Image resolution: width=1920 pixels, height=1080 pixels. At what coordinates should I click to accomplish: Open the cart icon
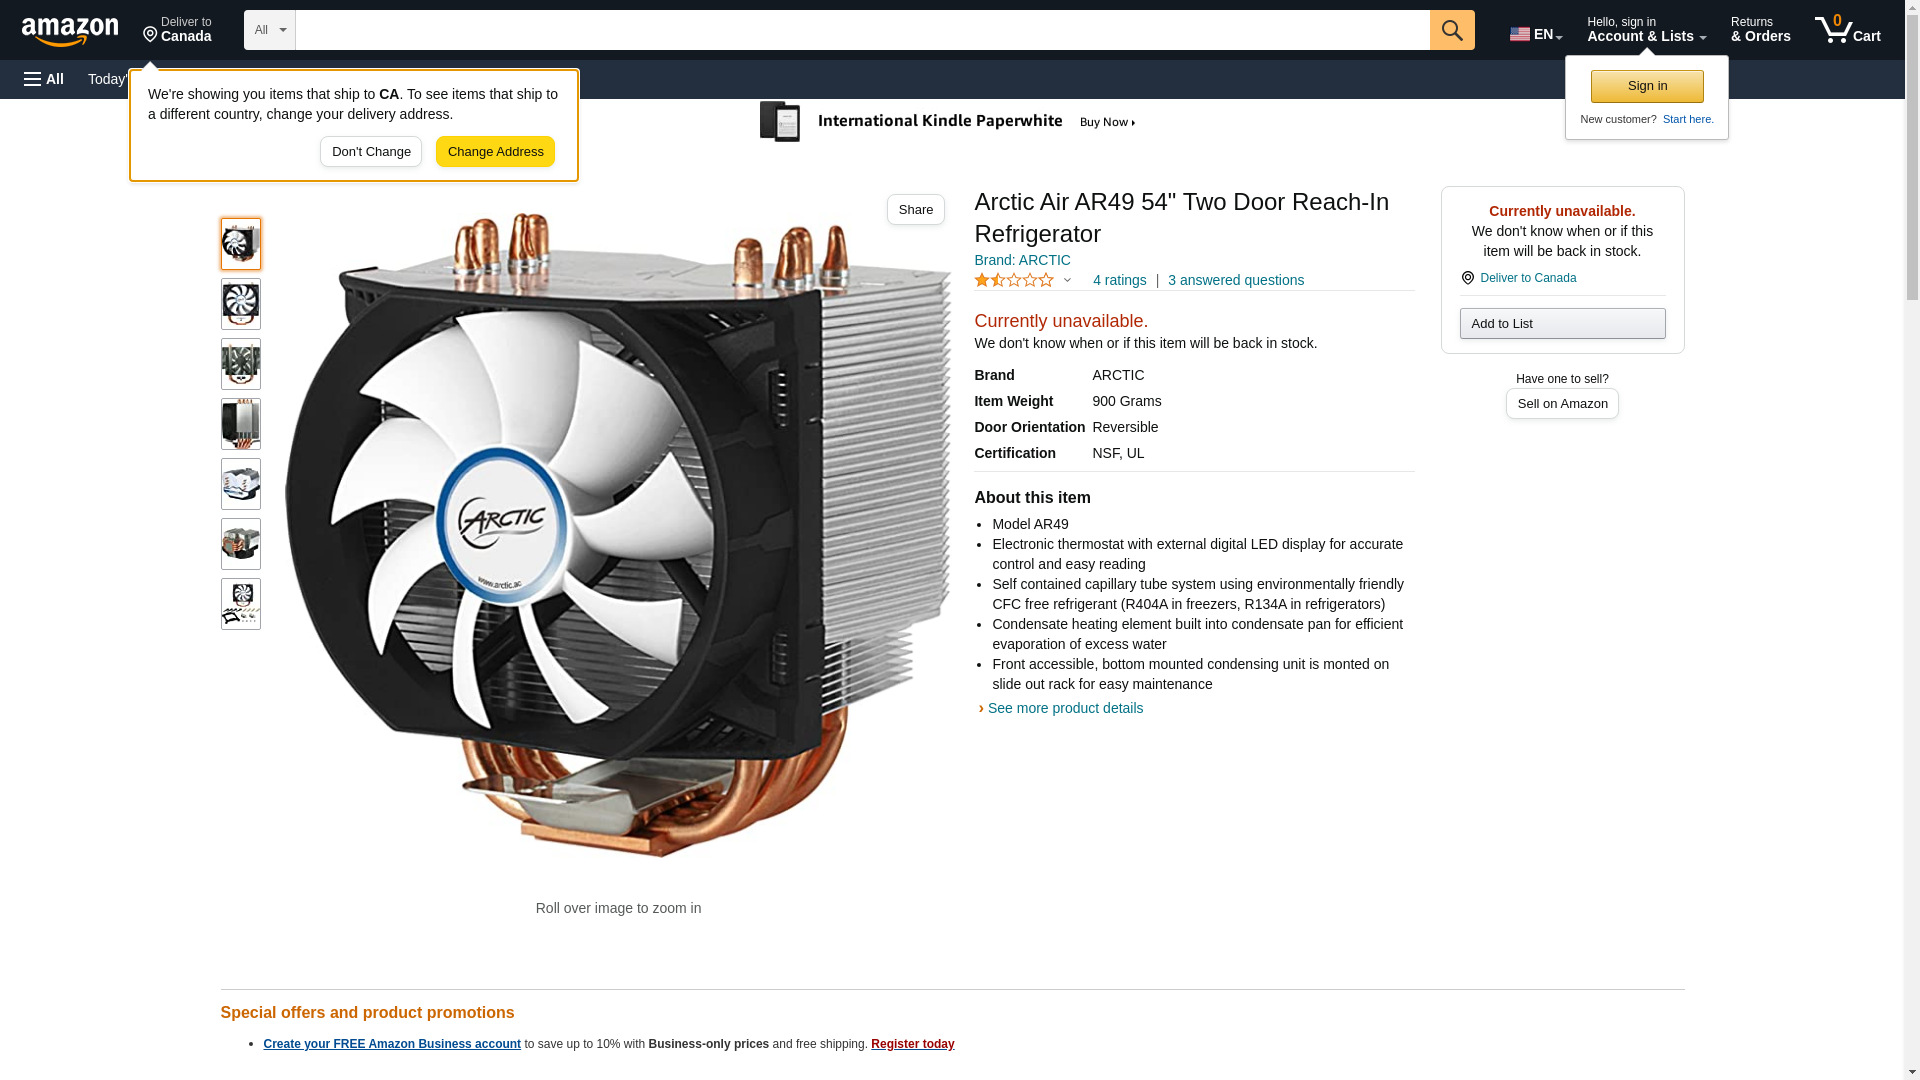pyautogui.click(x=1848, y=30)
